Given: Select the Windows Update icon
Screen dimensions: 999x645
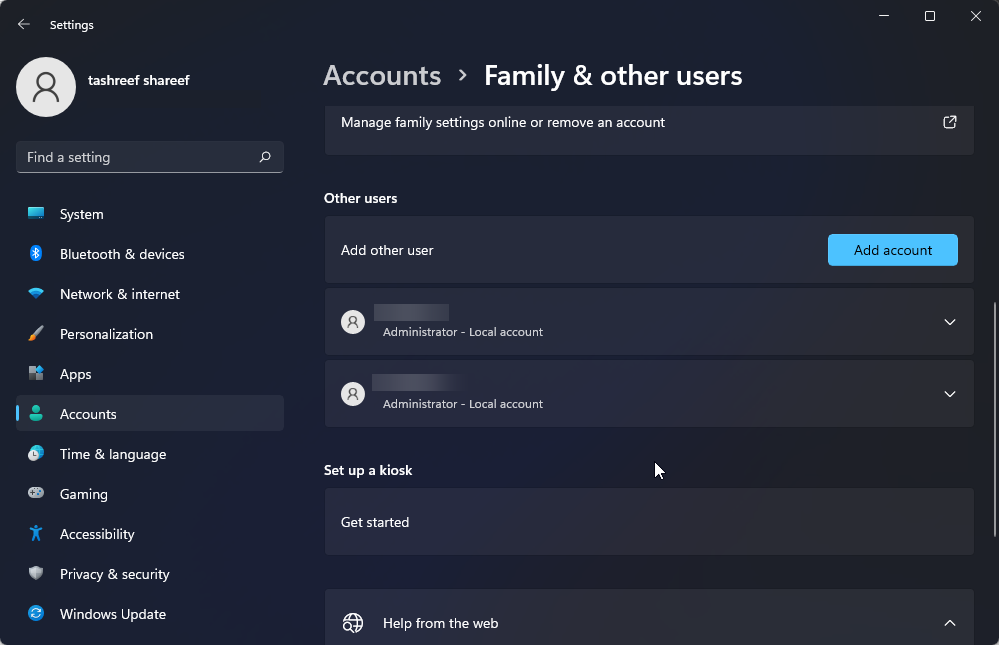Looking at the screenshot, I should [x=36, y=614].
